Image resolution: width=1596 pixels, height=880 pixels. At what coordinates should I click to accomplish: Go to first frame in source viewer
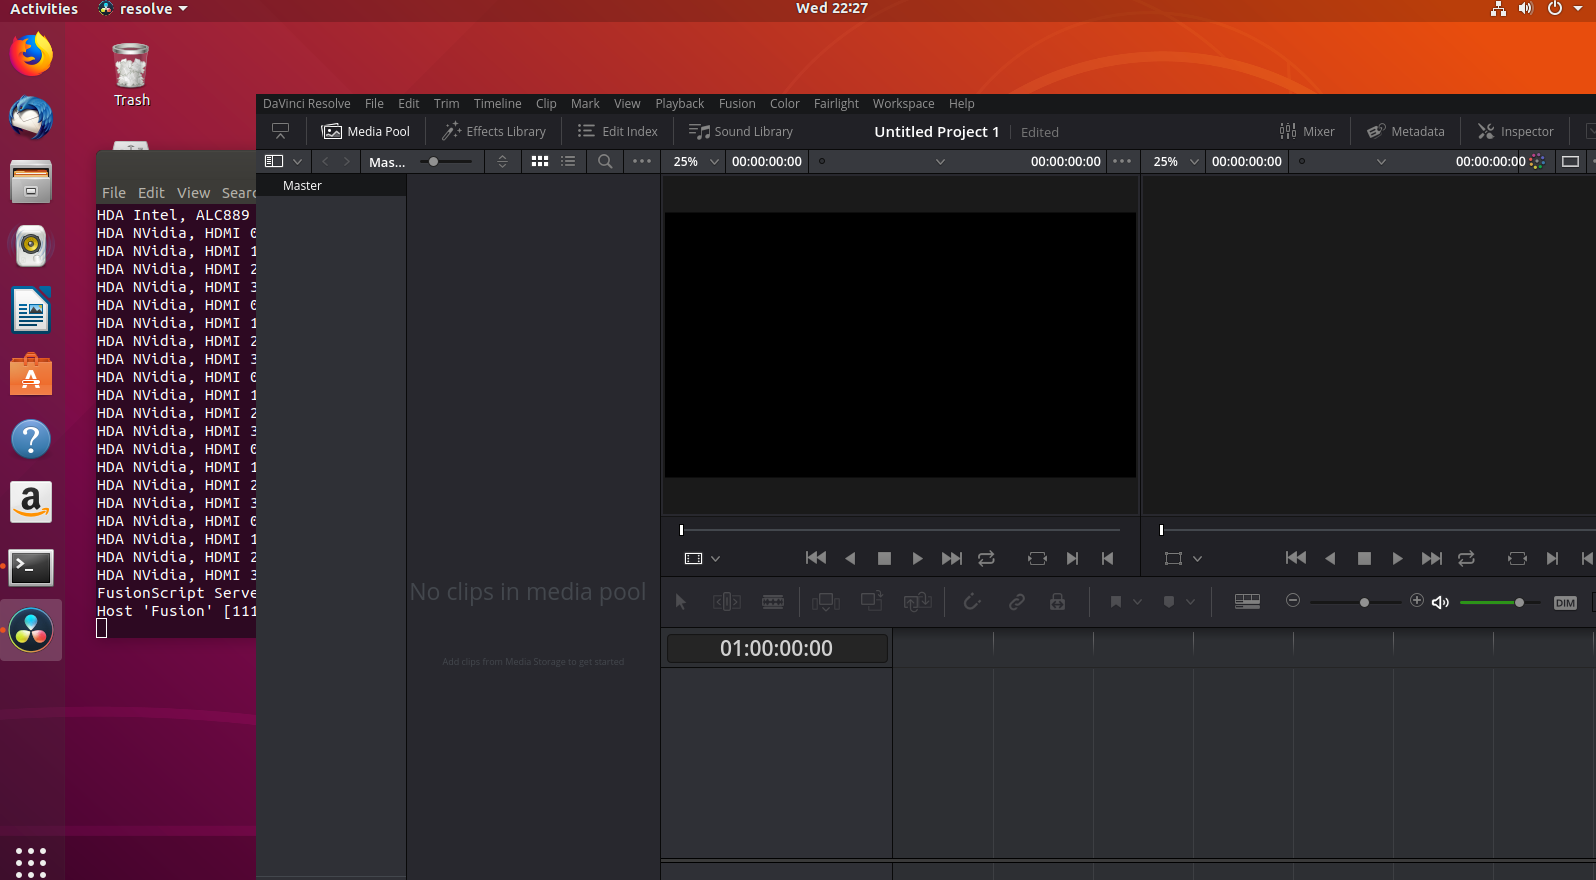[816, 558]
